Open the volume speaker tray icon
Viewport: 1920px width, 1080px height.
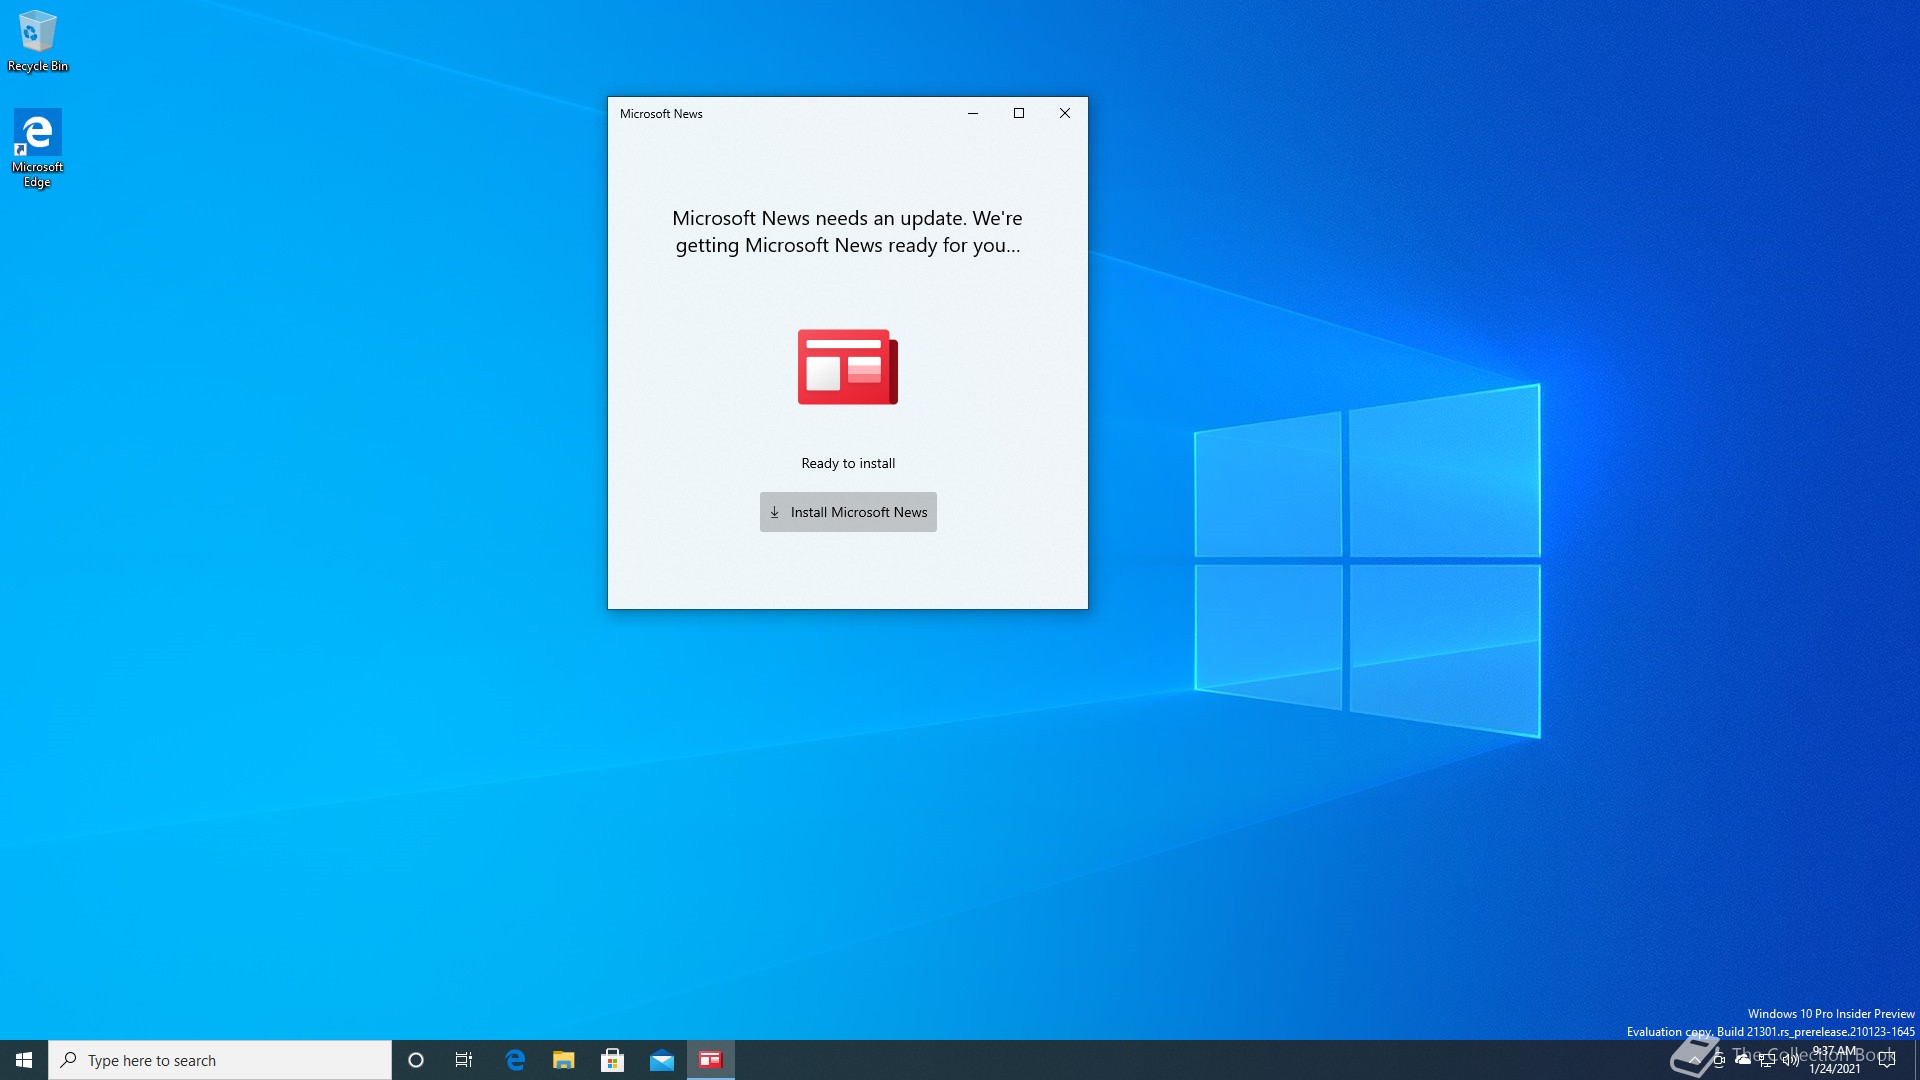coord(1791,1060)
